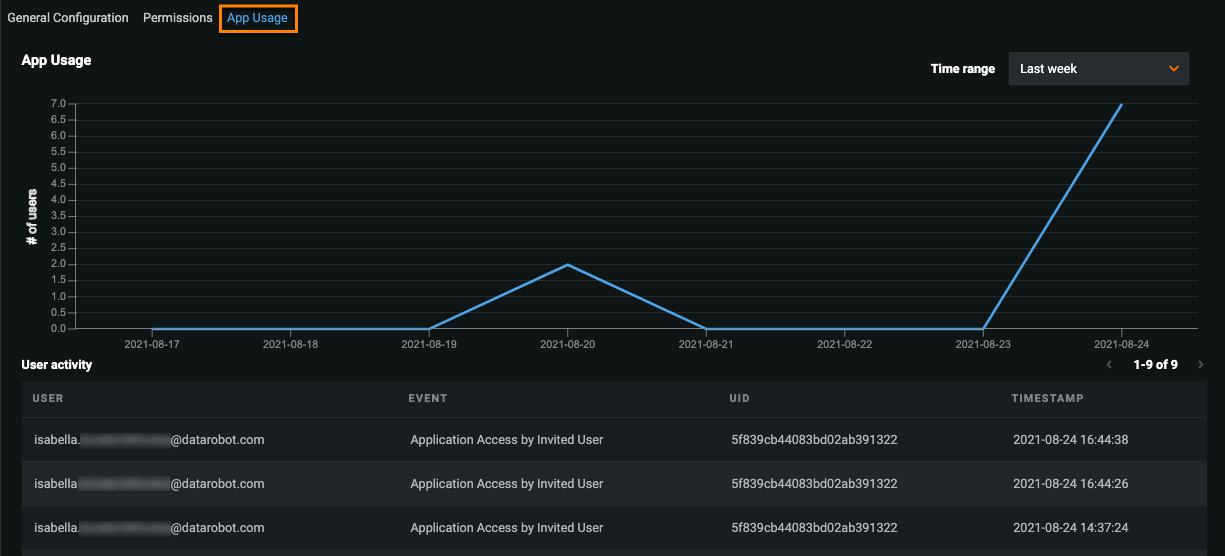The image size is (1225, 556).
Task: Go to previous page of user activity
Action: click(1109, 365)
